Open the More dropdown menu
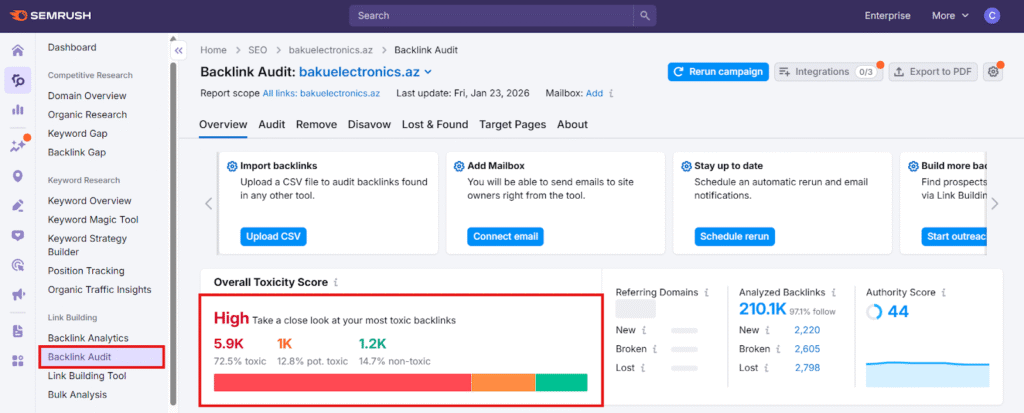The height and width of the screenshot is (413, 1024). coord(950,16)
